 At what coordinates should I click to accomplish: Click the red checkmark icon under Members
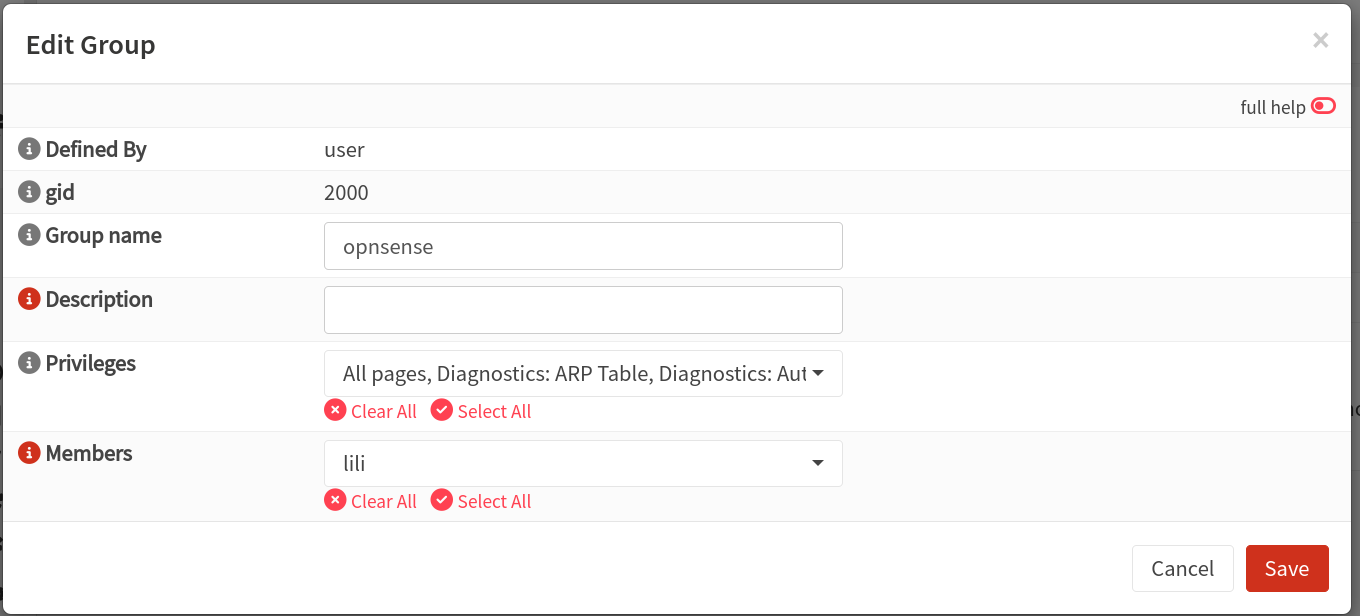[x=442, y=500]
